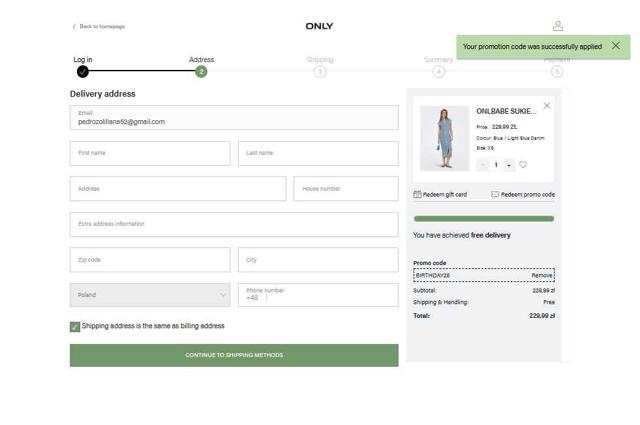Image resolution: width=640 pixels, height=425 pixels.
Task: Remove the BIRTHDAY25 promo code
Action: coord(542,276)
